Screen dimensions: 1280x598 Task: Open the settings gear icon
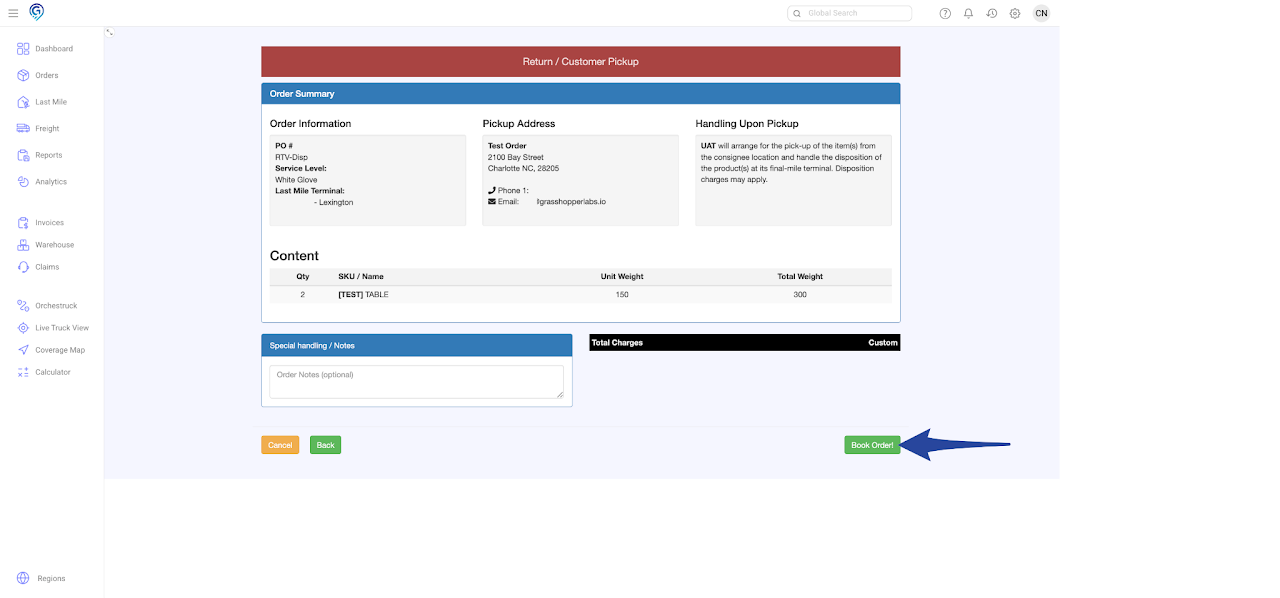[x=1015, y=13]
